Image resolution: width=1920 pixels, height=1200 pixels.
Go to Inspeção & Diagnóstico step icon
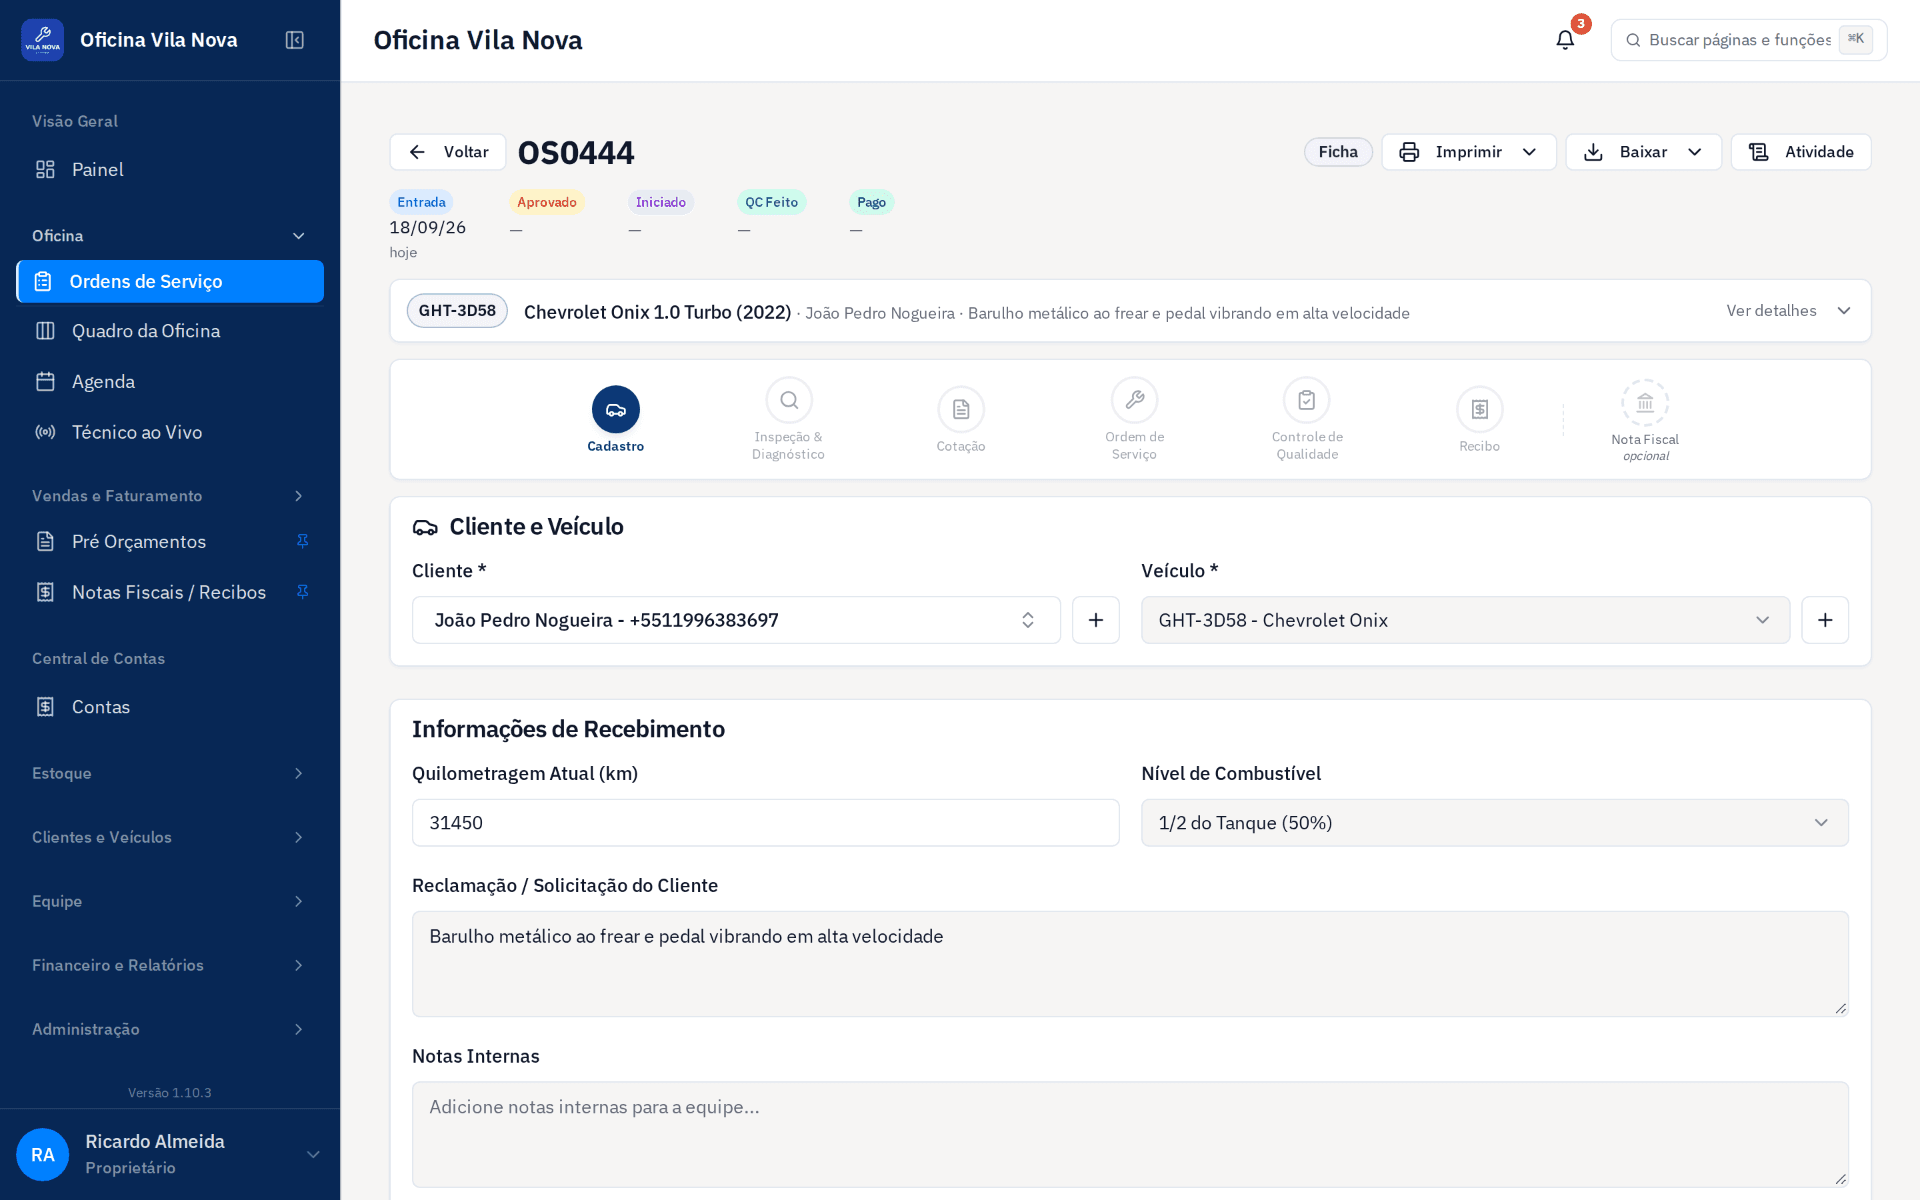789,400
